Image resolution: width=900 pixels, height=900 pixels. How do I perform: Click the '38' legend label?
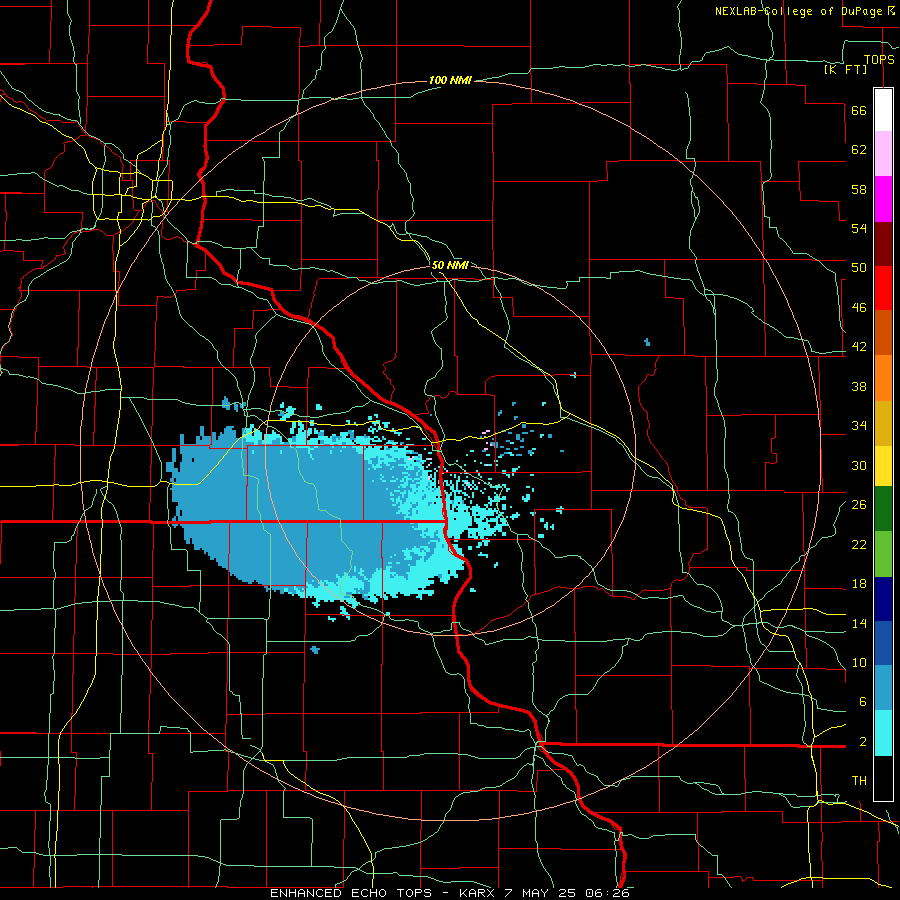point(859,386)
